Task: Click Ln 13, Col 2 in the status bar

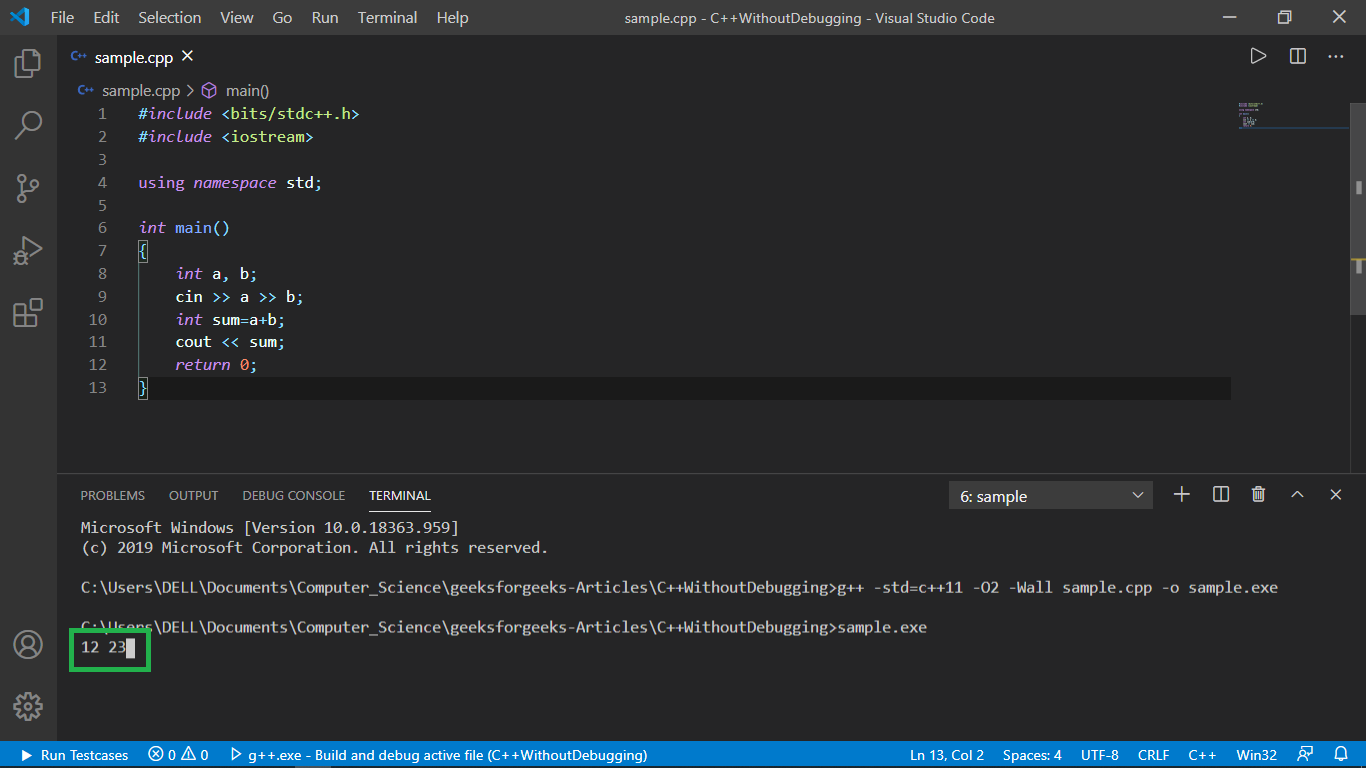Action: tap(947, 755)
